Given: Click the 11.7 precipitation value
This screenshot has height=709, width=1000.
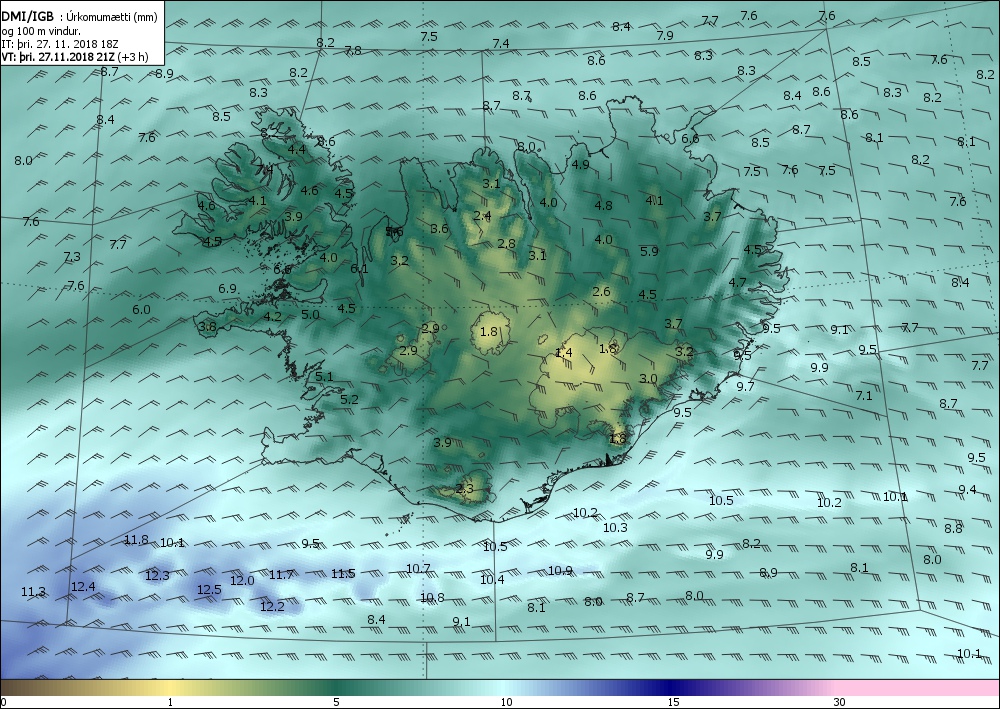Looking at the screenshot, I should [281, 575].
